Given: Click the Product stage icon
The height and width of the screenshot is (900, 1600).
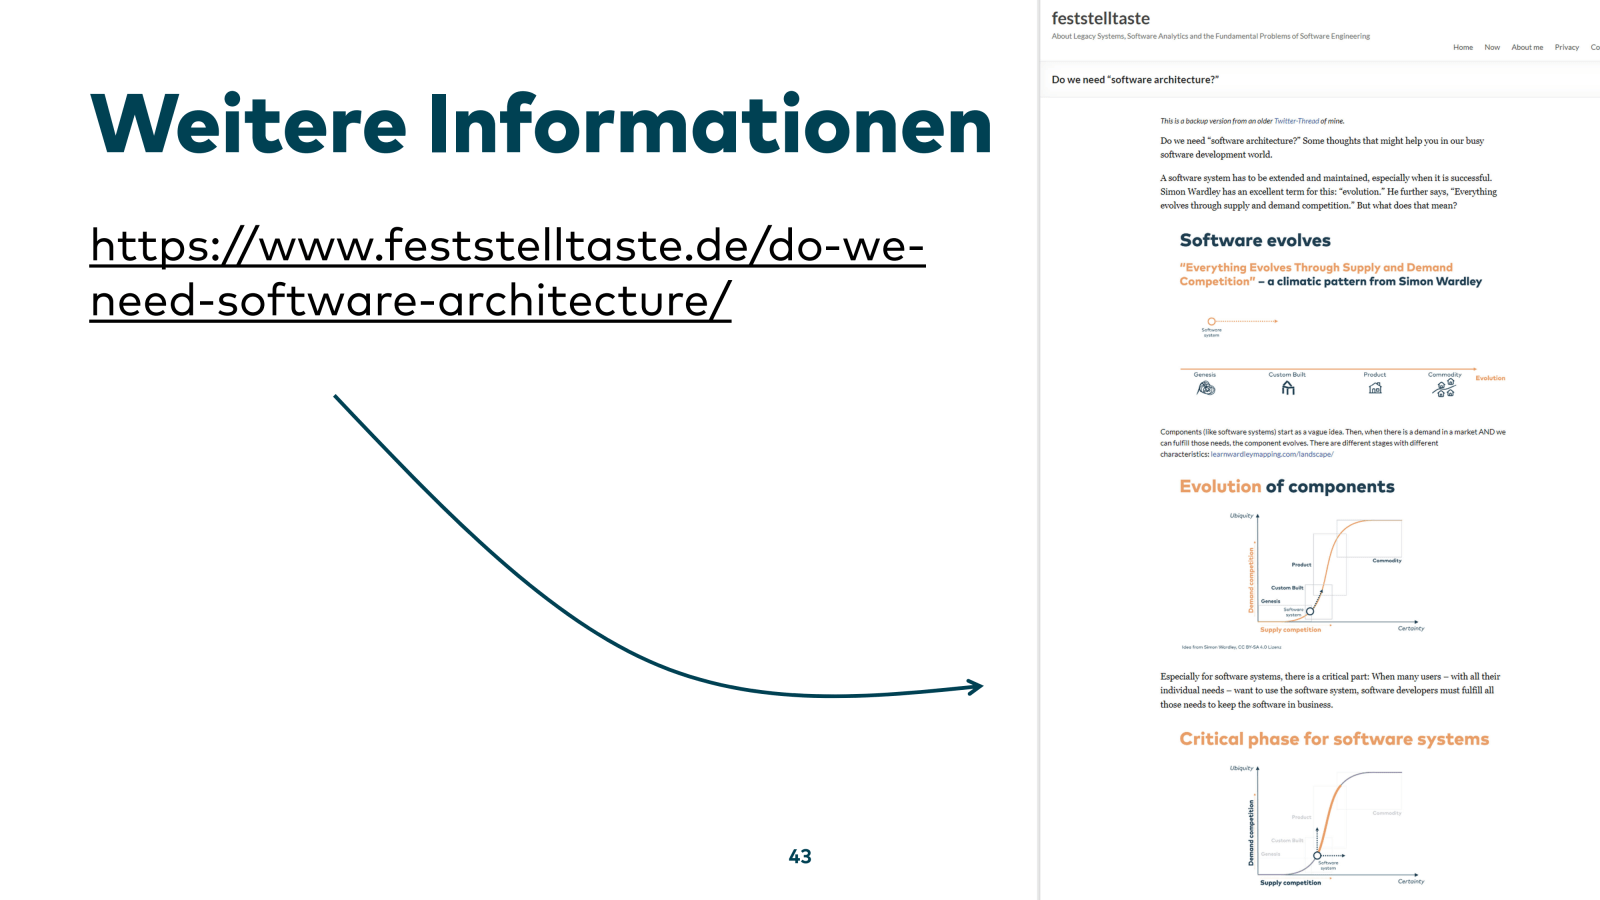Looking at the screenshot, I should [x=1375, y=388].
